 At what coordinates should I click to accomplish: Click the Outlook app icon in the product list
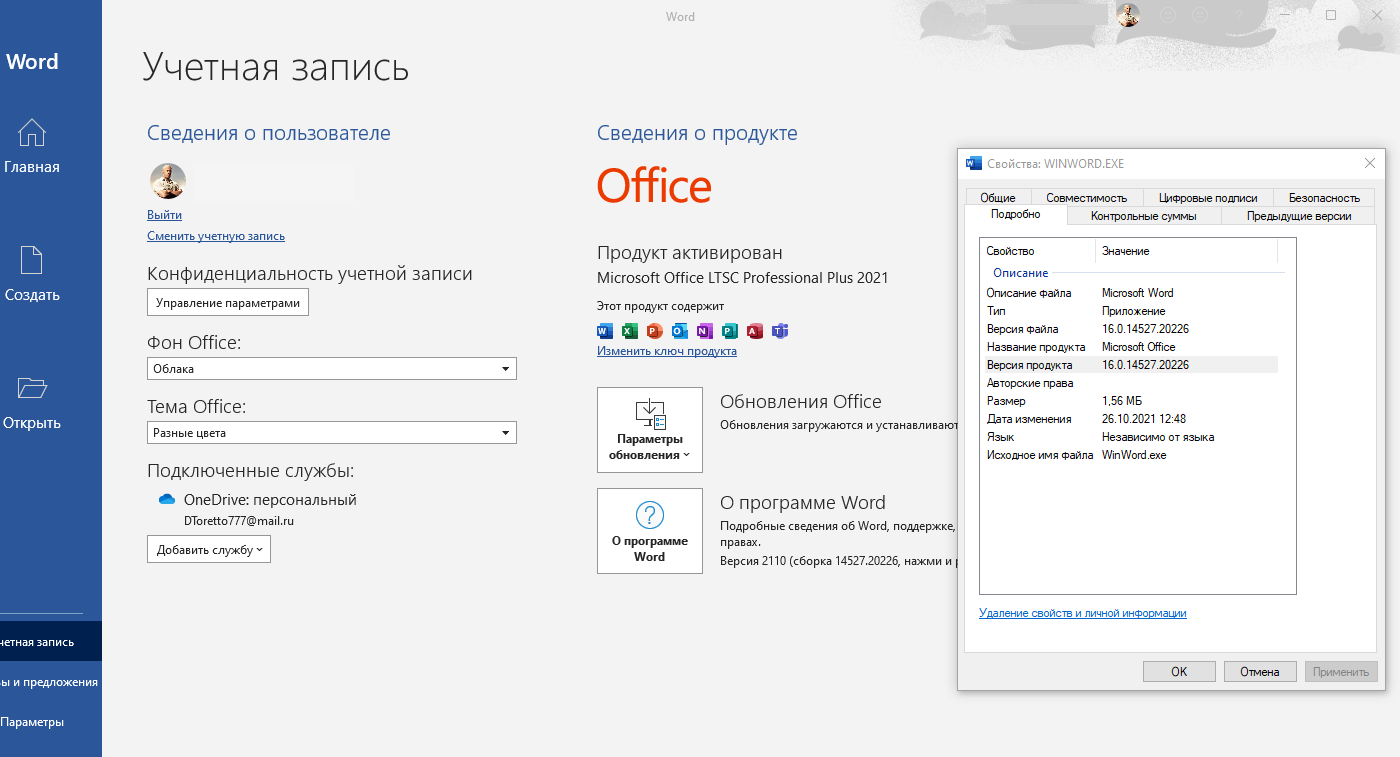click(x=680, y=331)
